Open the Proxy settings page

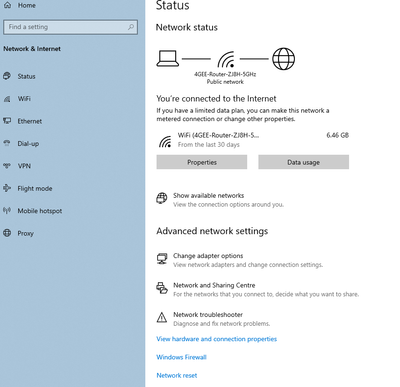pyautogui.click(x=25, y=233)
